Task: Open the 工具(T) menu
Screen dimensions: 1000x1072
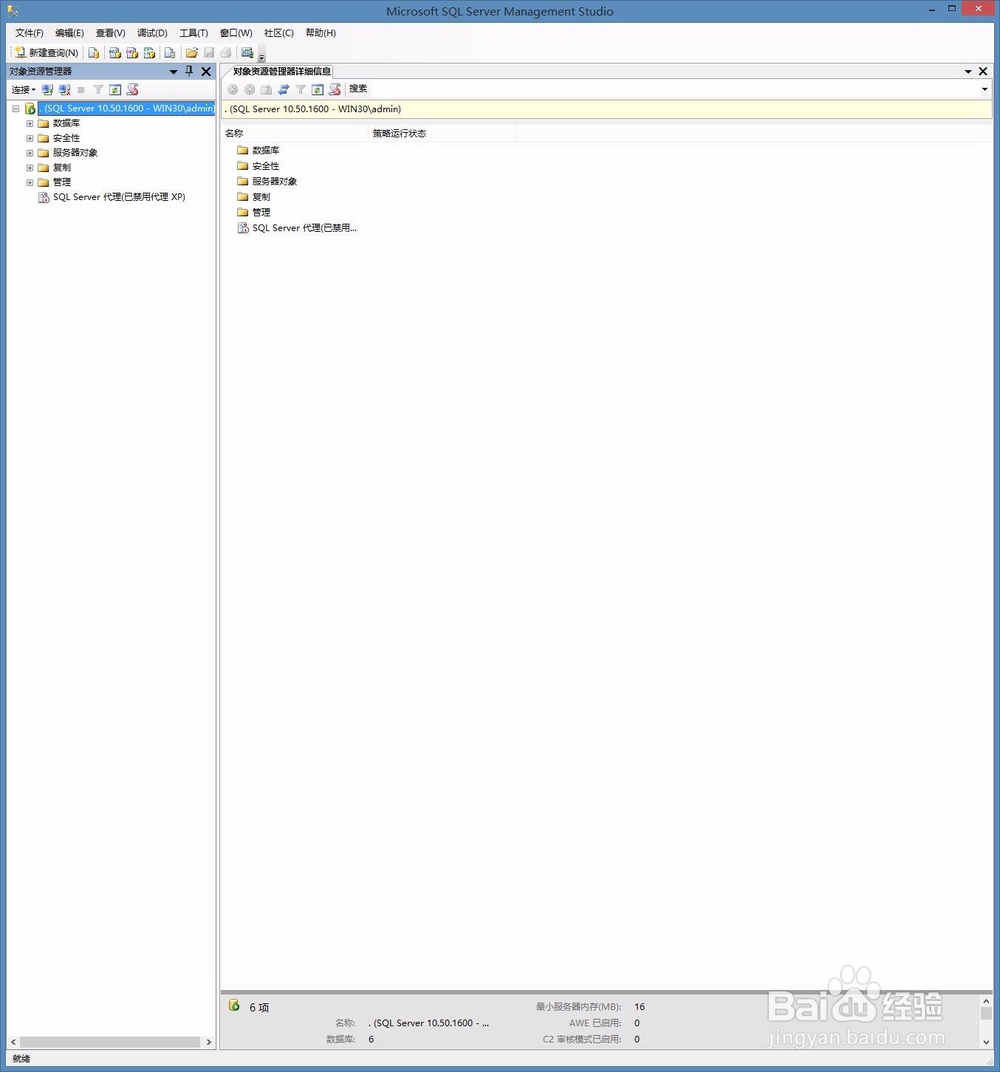Action: [x=194, y=33]
